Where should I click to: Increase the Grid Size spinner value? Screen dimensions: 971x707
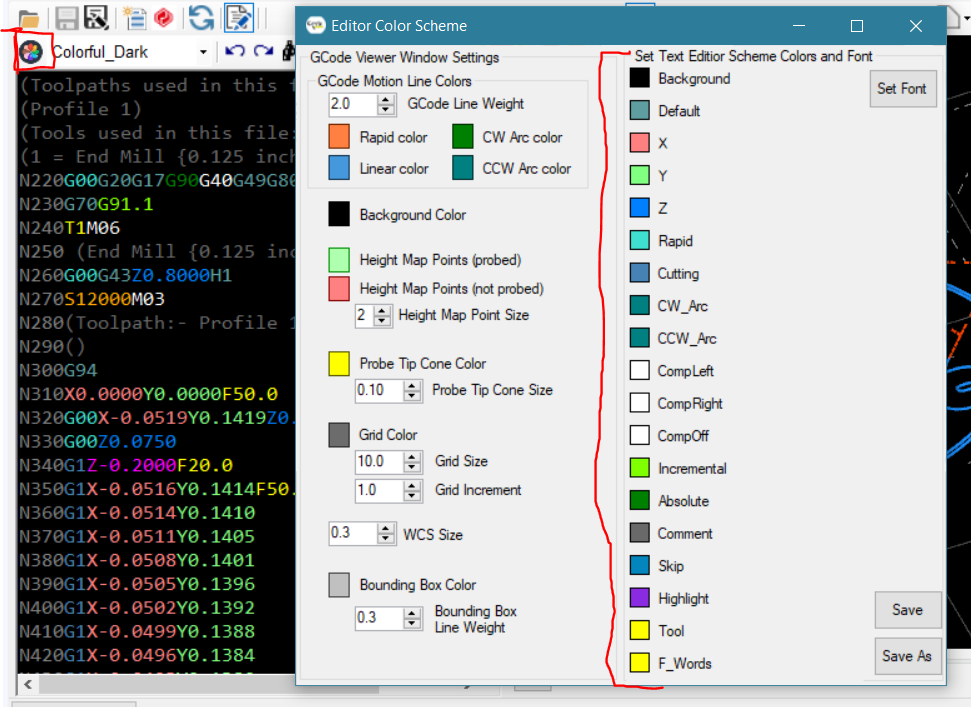click(x=412, y=457)
